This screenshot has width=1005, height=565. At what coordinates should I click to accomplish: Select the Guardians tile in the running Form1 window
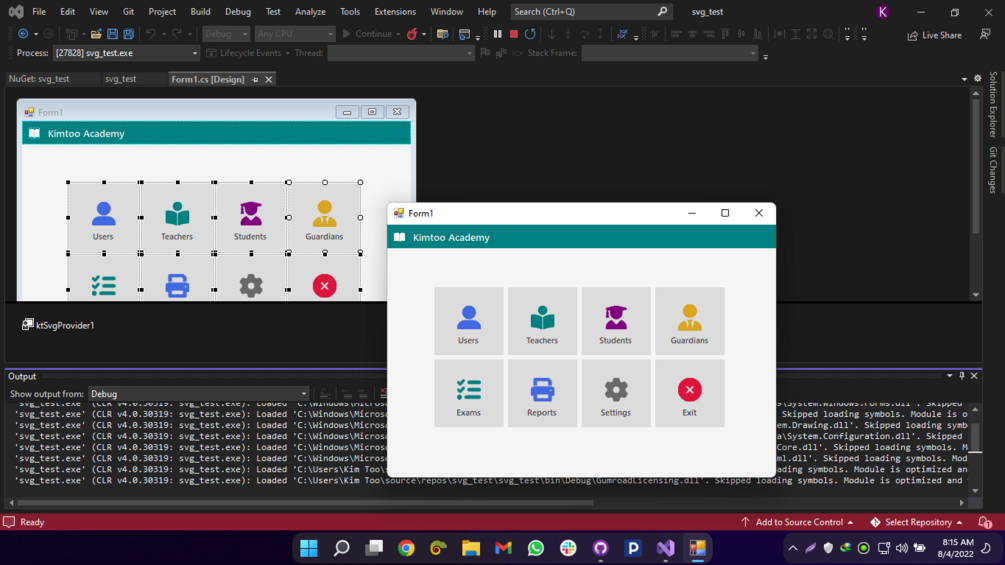point(690,321)
